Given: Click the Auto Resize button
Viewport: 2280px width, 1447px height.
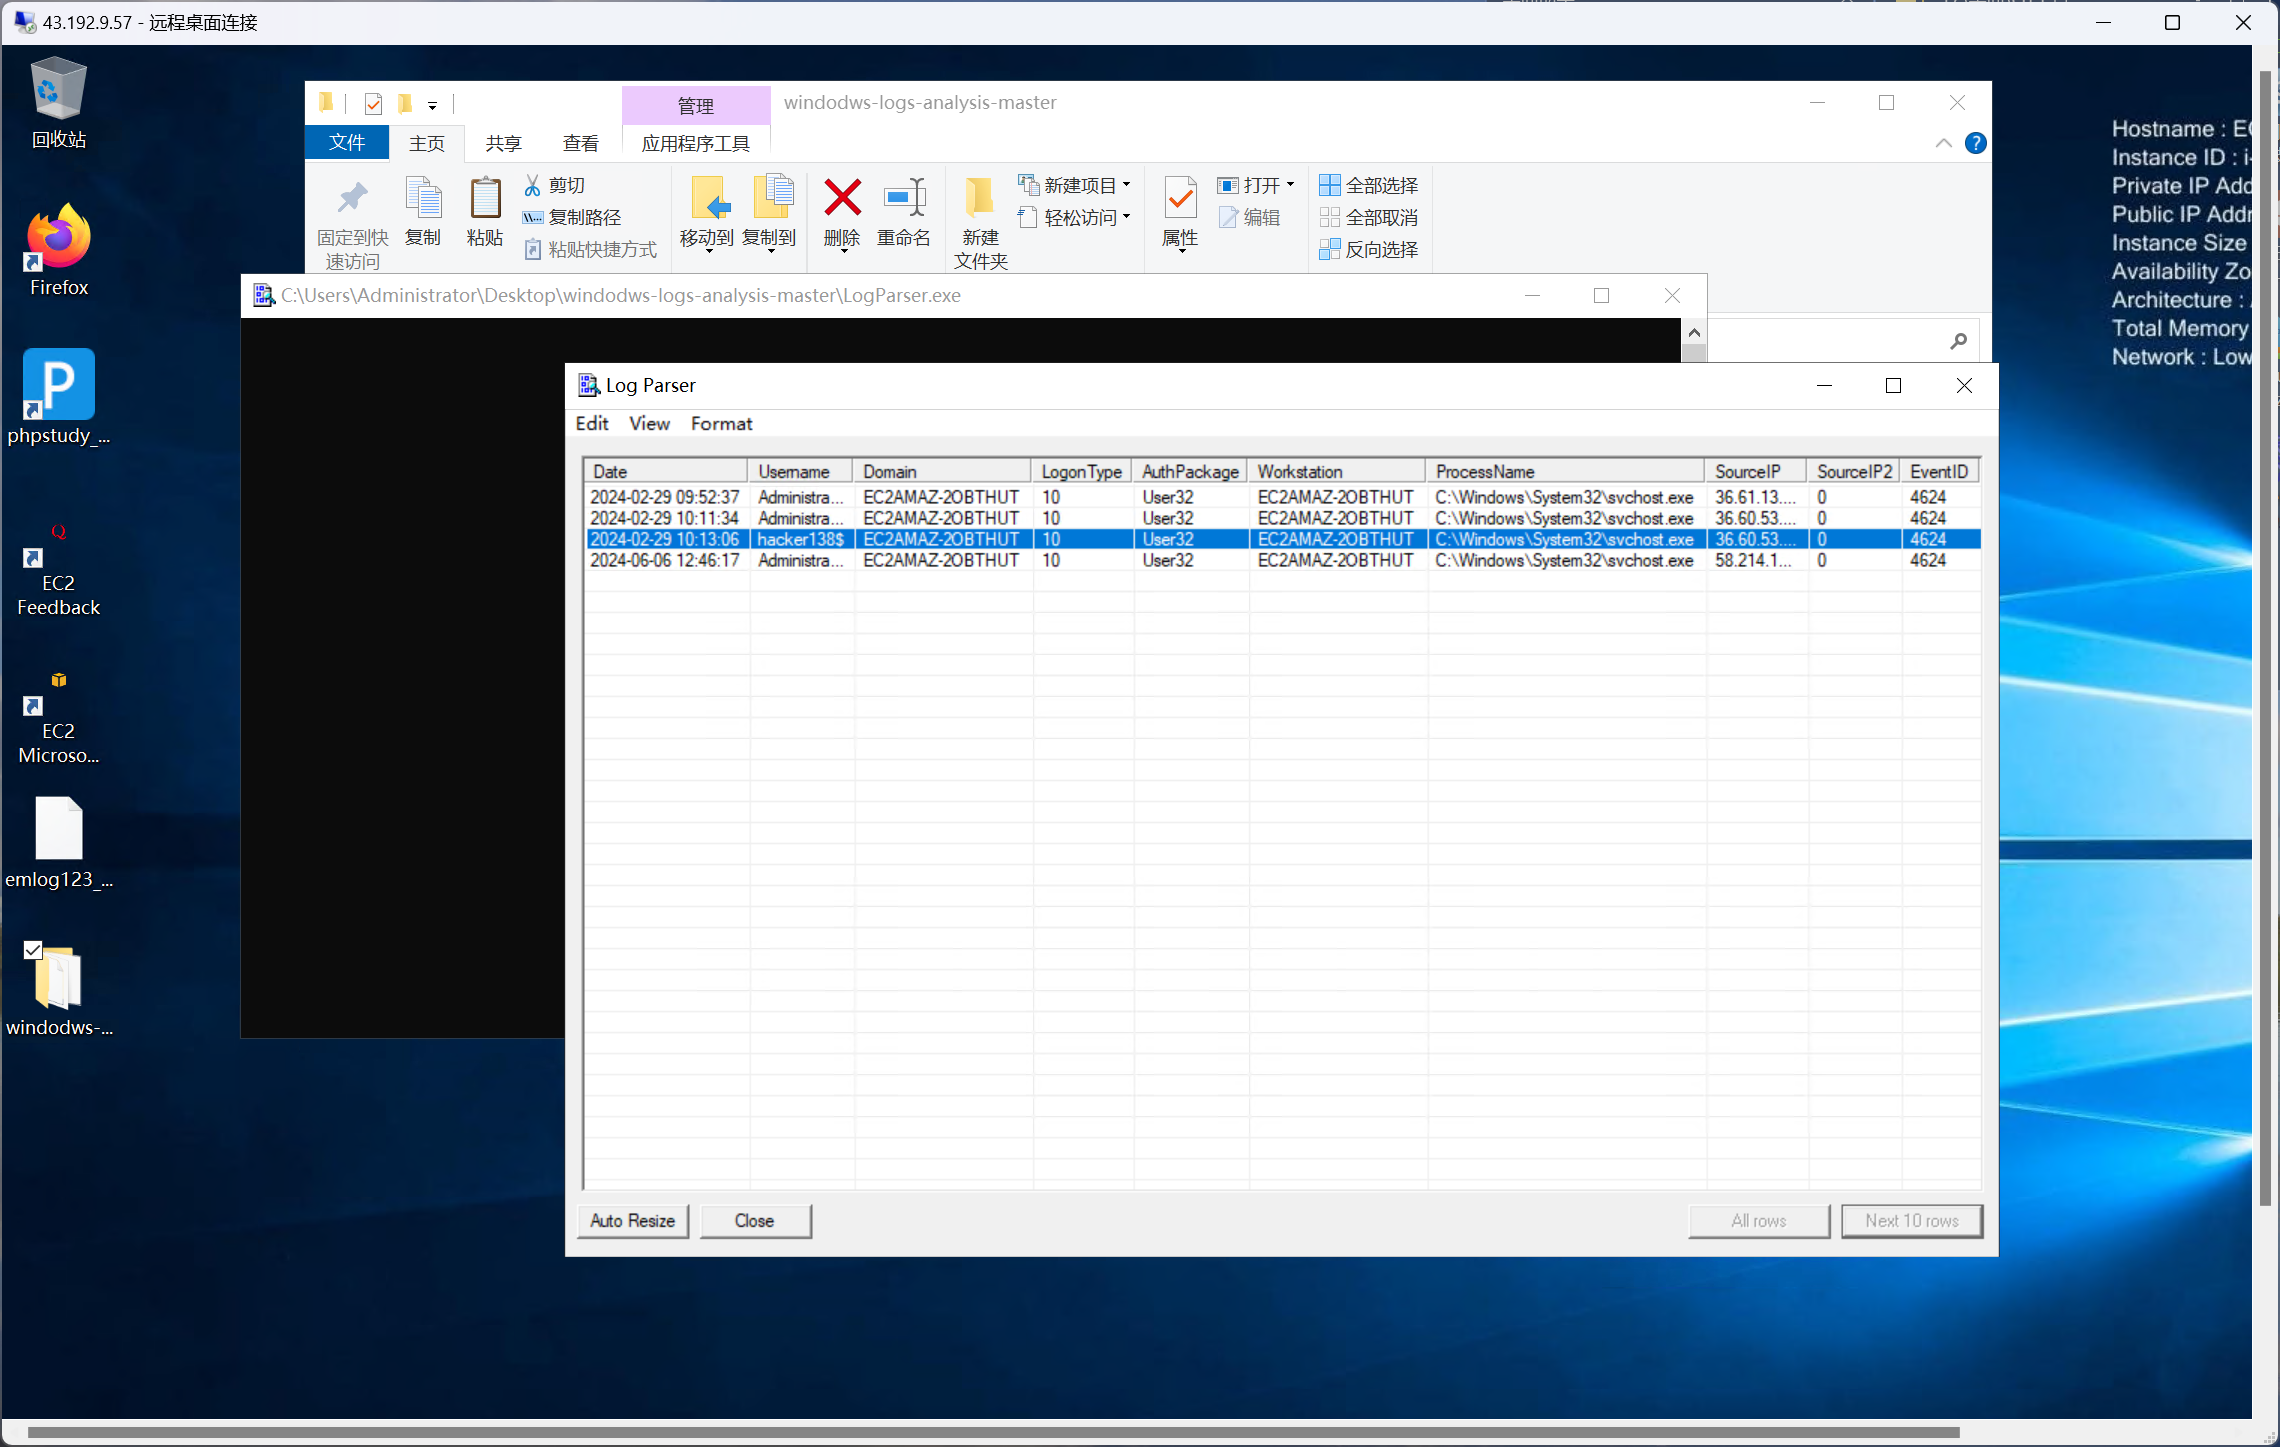Looking at the screenshot, I should 632,1220.
